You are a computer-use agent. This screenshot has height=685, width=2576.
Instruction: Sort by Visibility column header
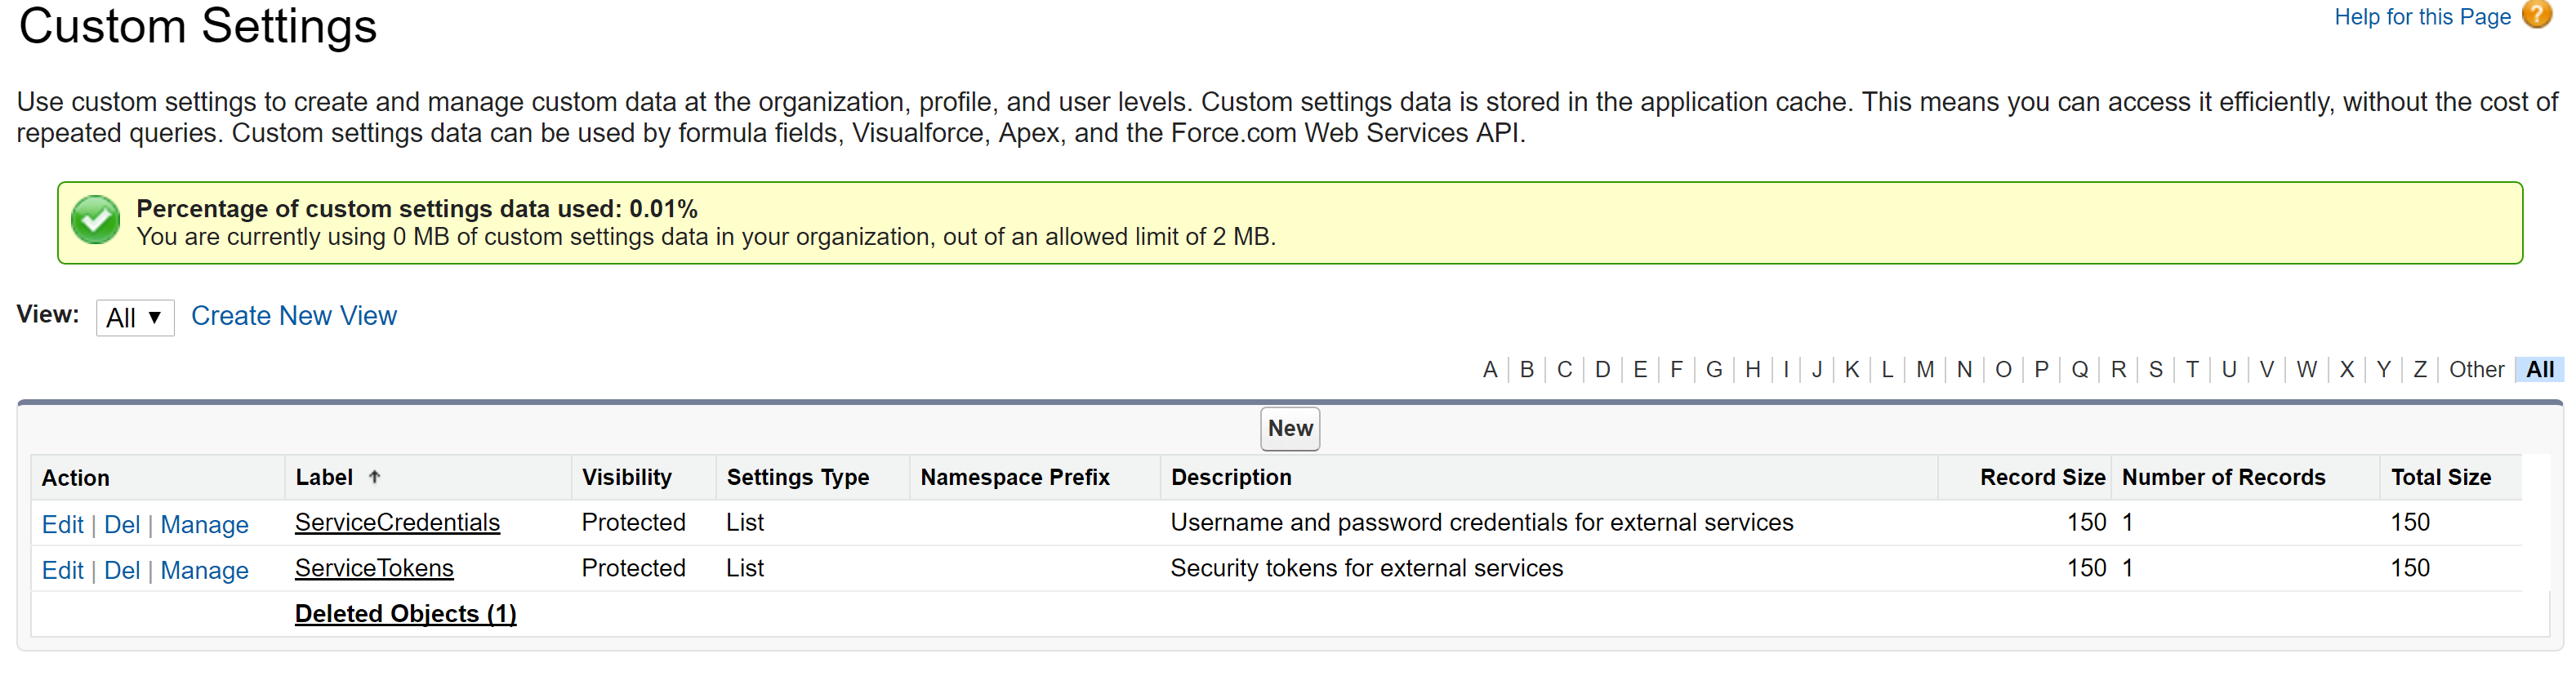click(626, 478)
